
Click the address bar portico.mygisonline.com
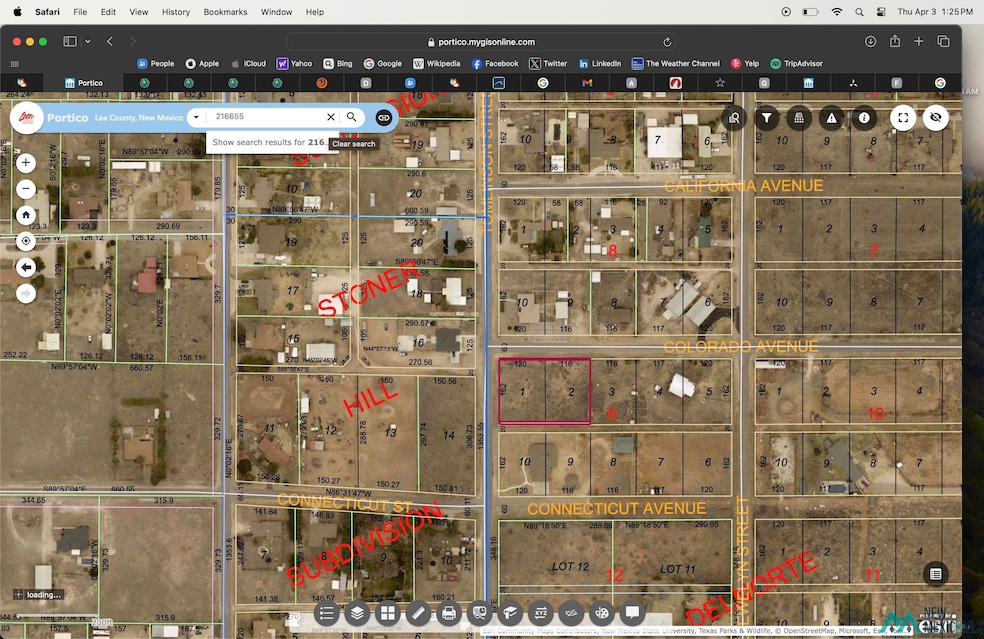coord(481,42)
